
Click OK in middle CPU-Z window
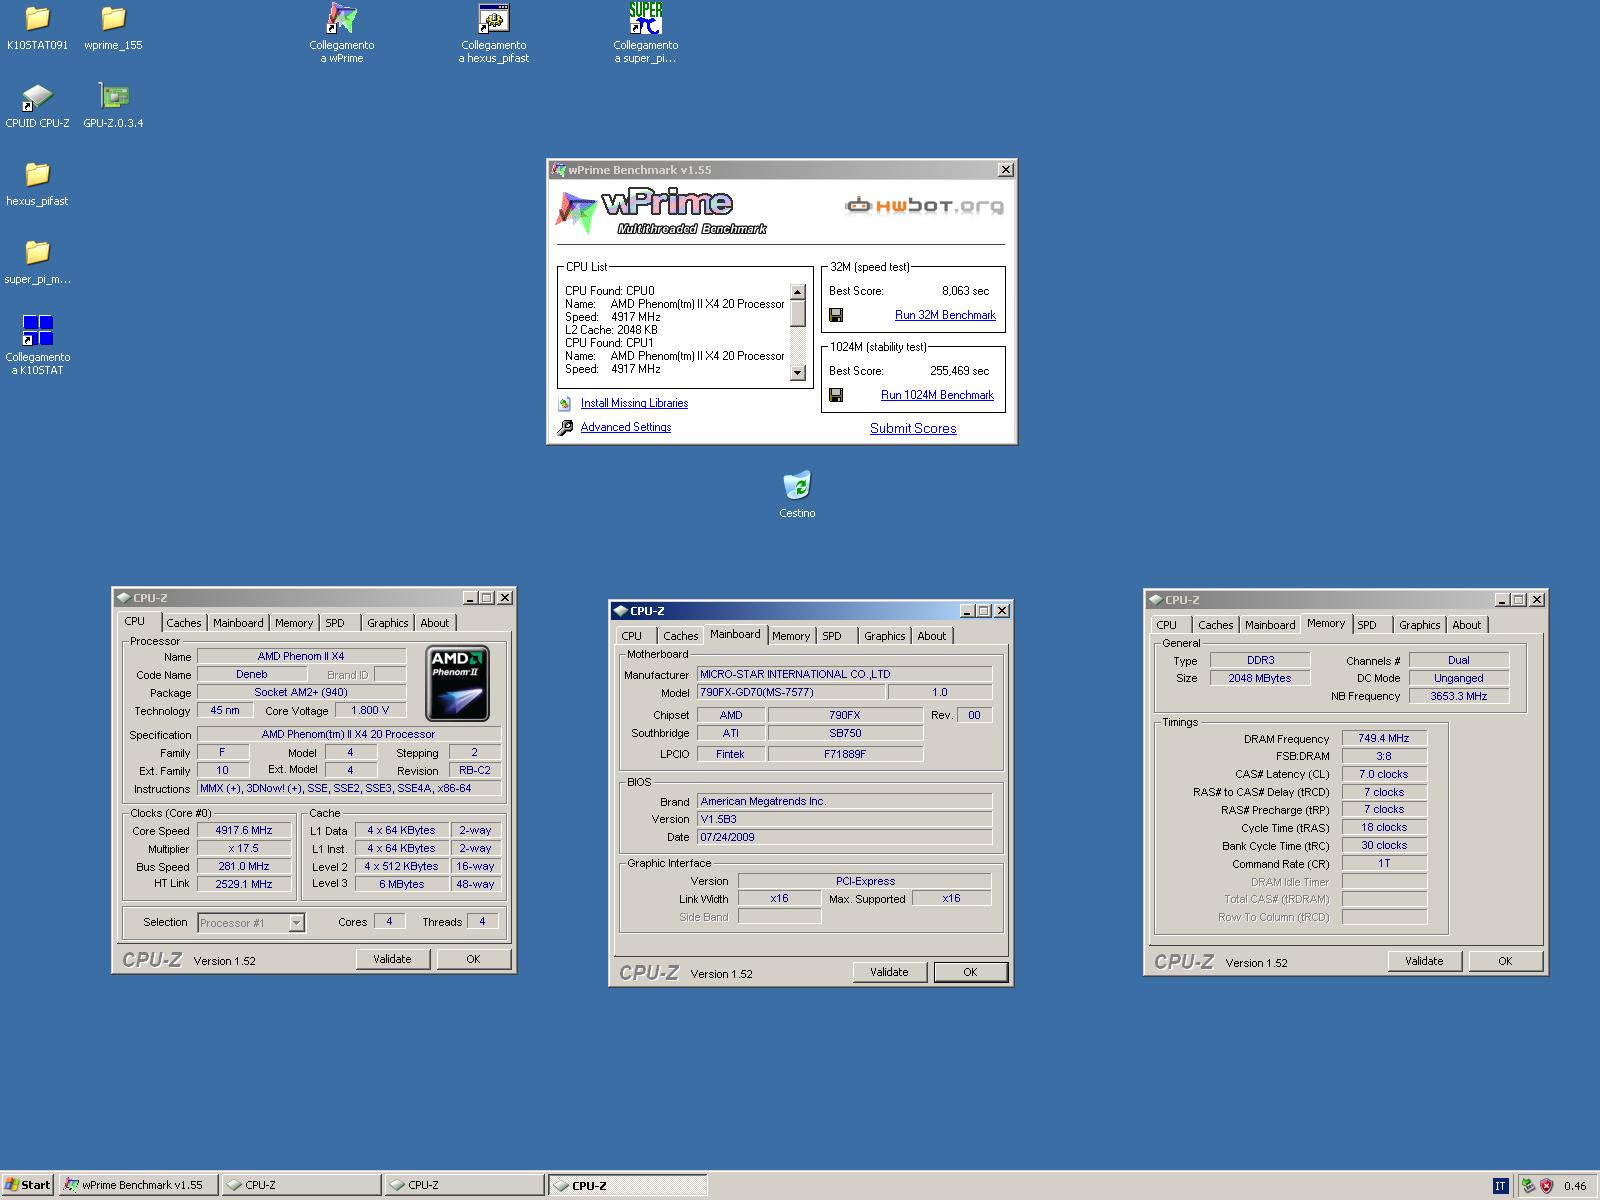(x=970, y=972)
